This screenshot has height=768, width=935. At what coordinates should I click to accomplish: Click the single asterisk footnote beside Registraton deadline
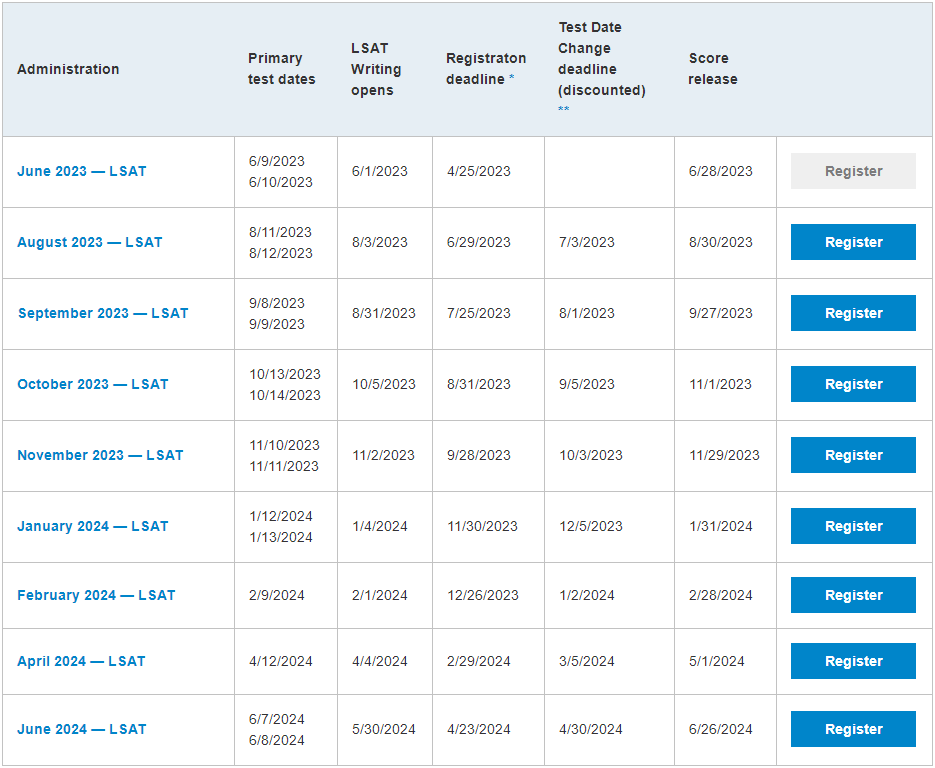(512, 78)
